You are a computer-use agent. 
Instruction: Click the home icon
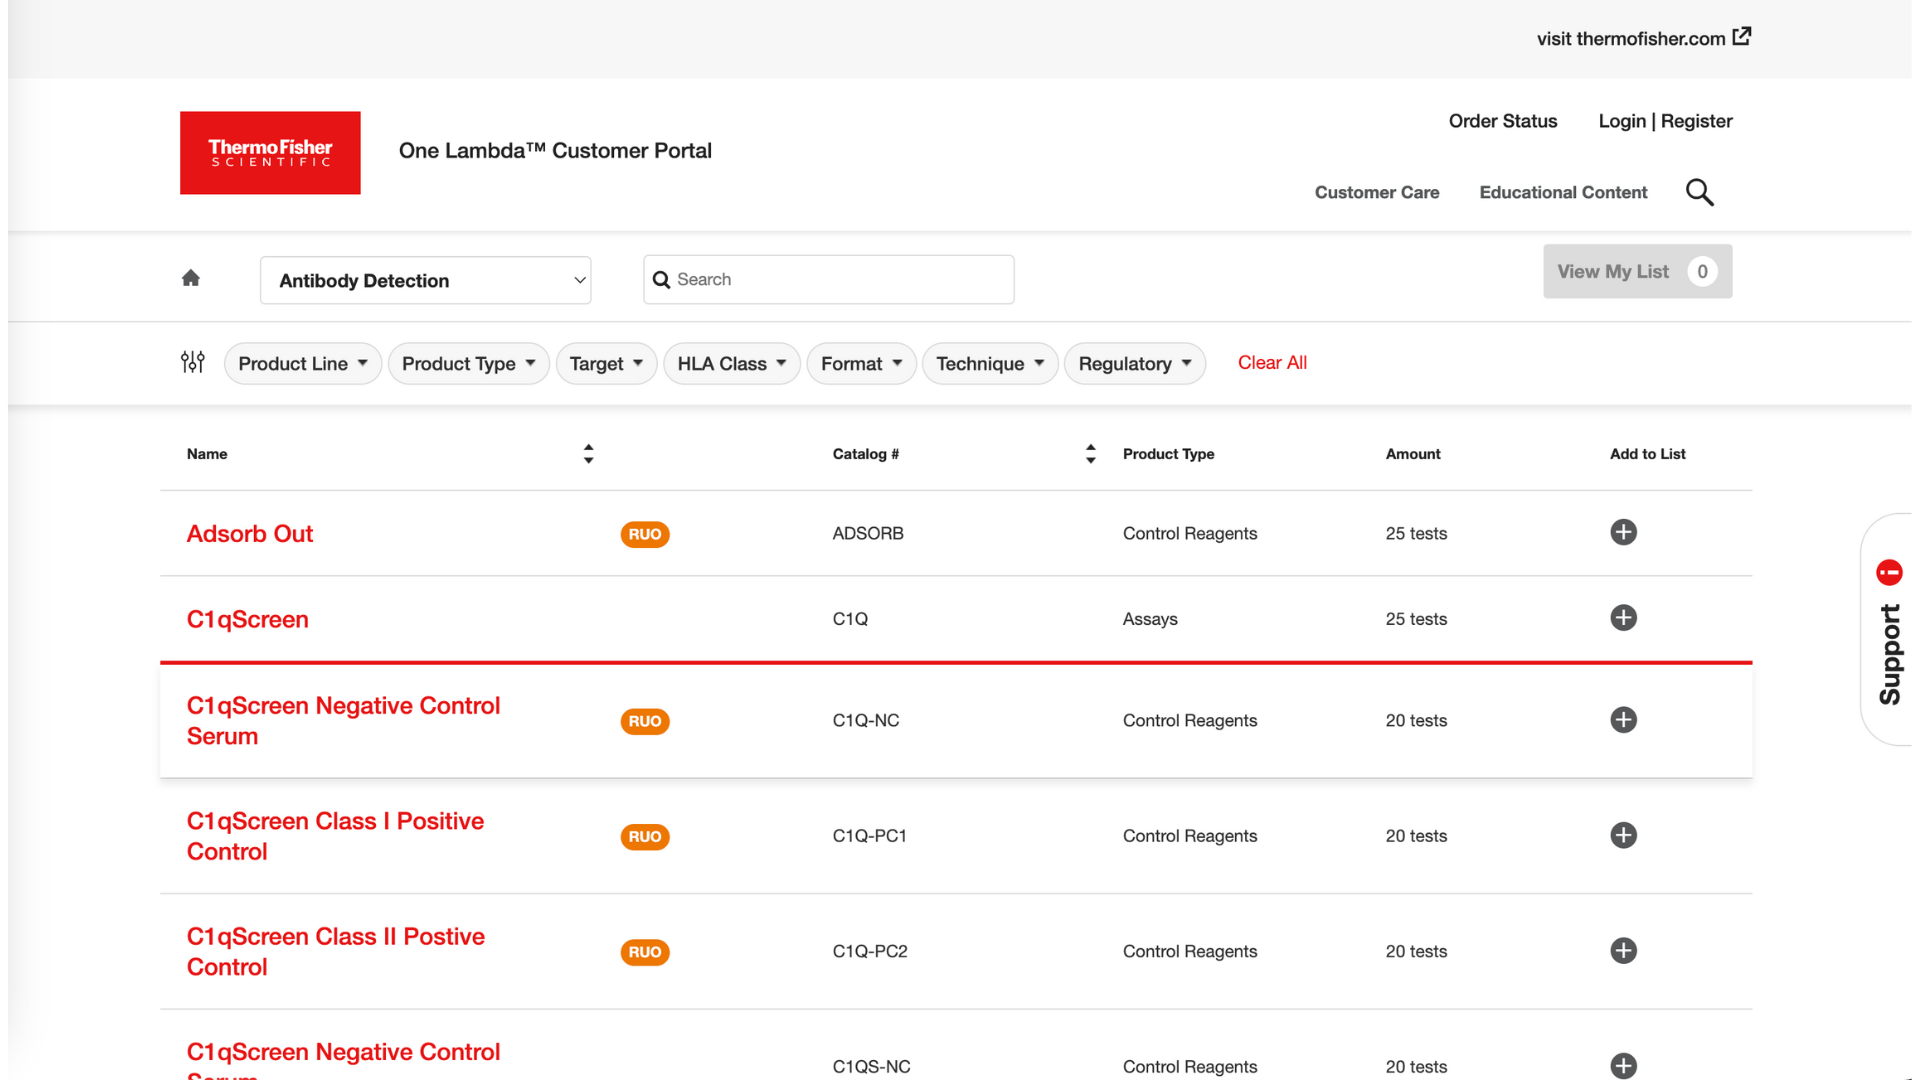click(191, 277)
